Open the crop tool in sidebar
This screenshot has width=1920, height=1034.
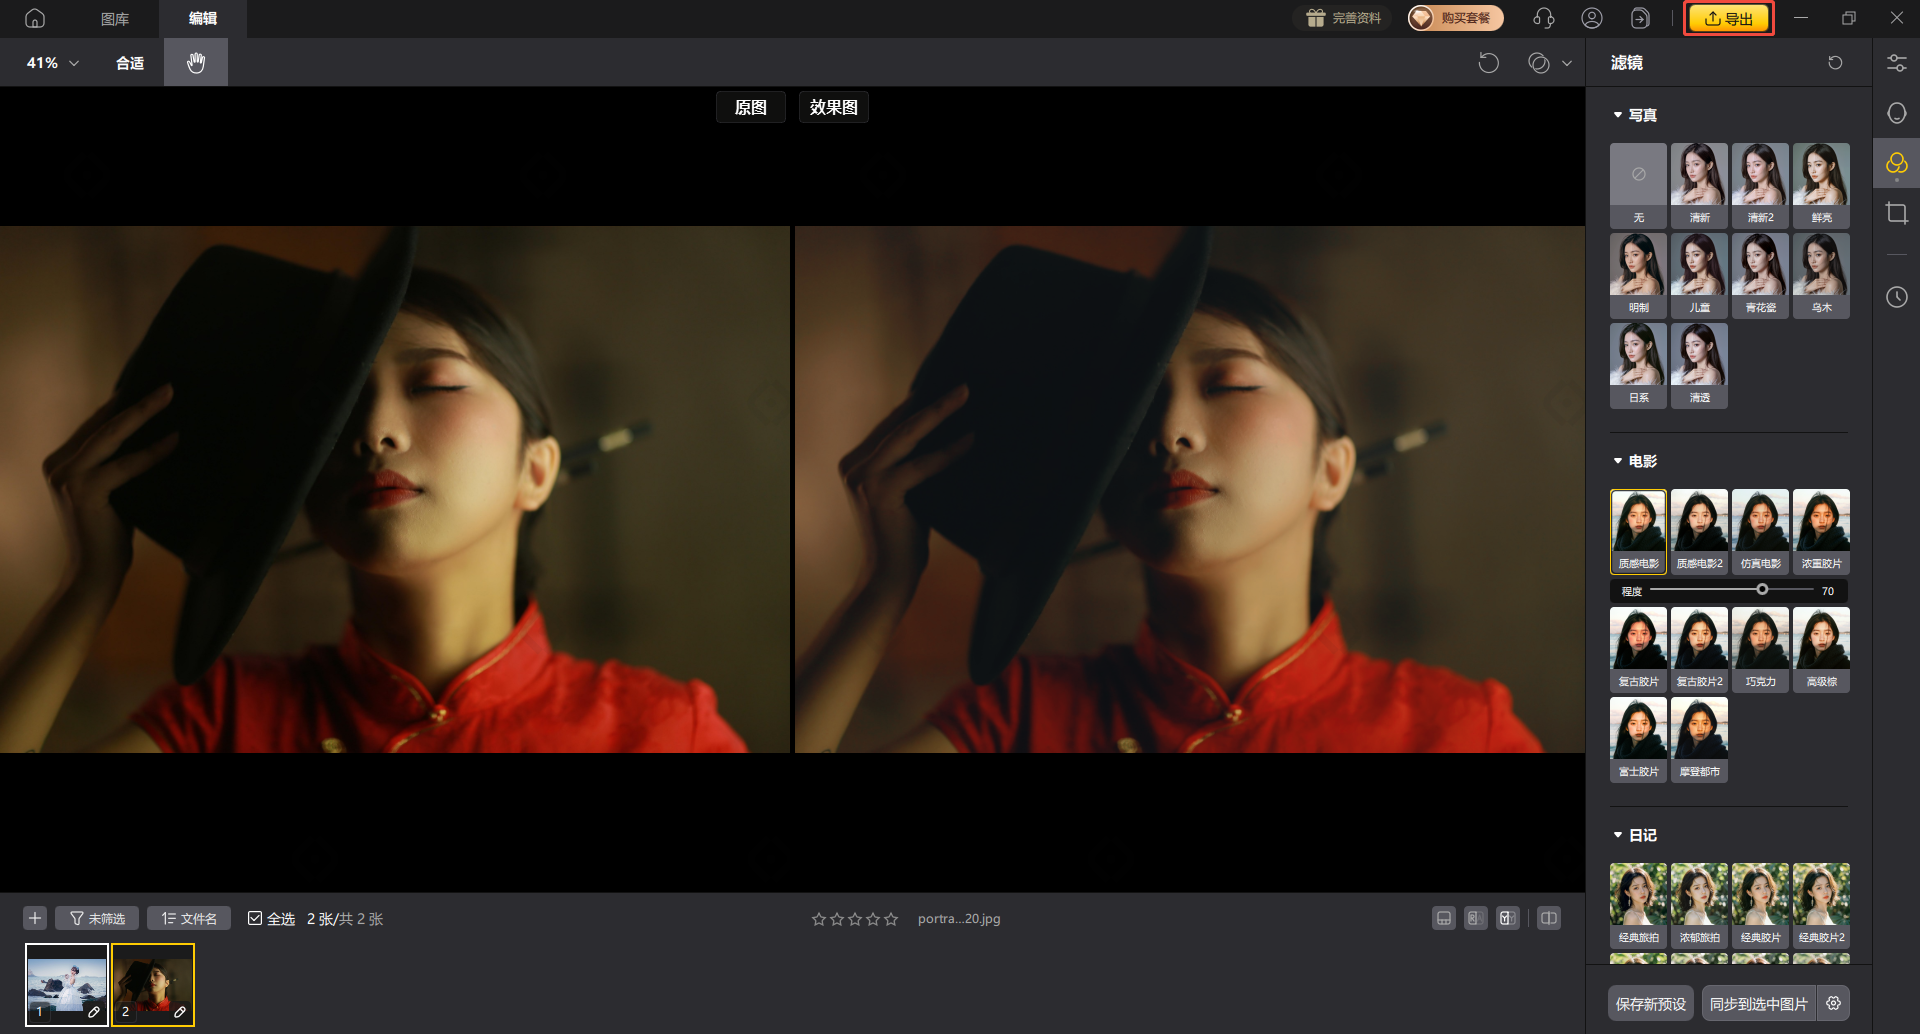point(1896,213)
